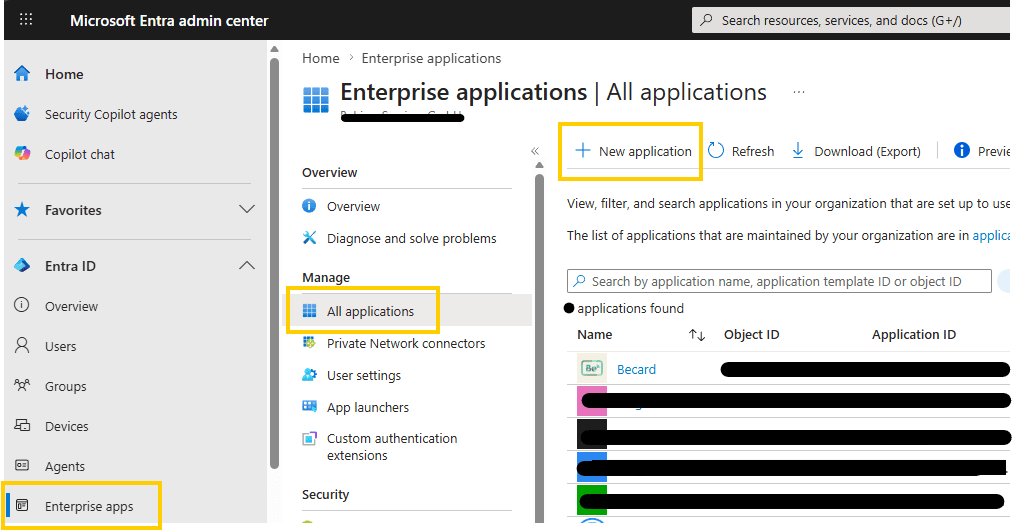This screenshot has height=531, width=1012.
Task: Click the global search resources field
Action: 851,20
